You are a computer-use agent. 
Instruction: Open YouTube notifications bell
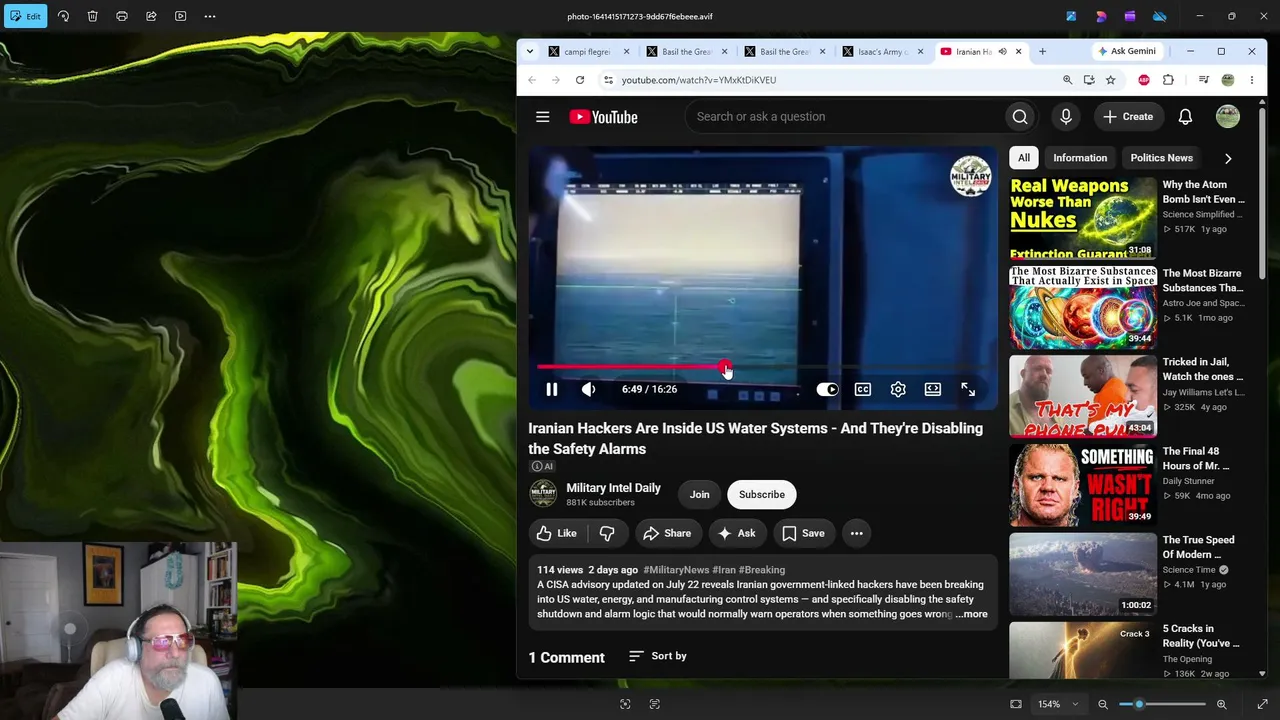1185,117
